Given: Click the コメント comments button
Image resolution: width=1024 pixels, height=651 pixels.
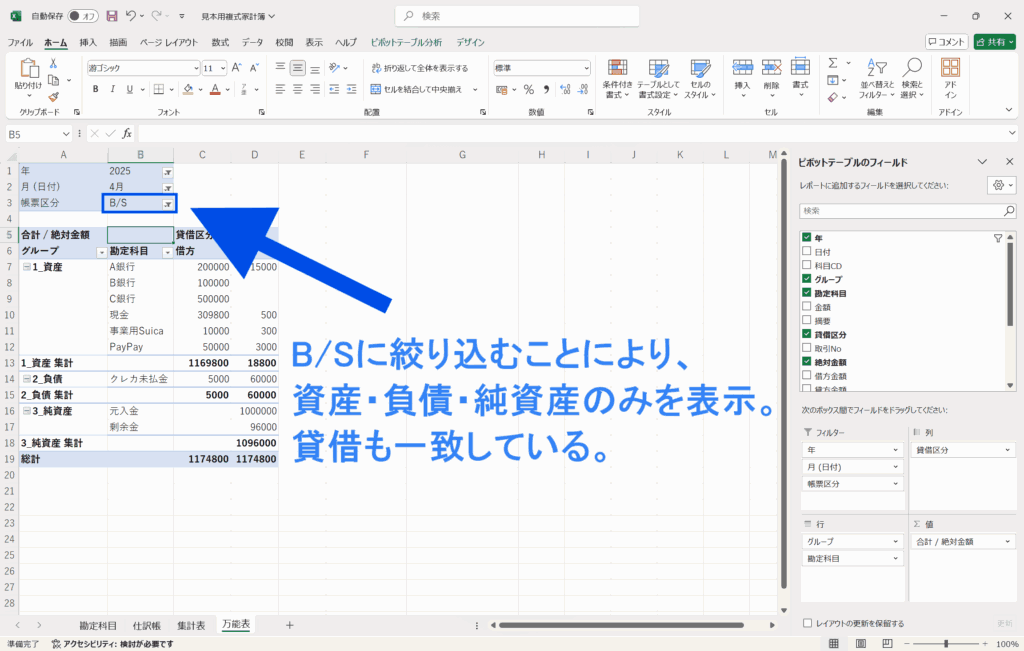Looking at the screenshot, I should (x=945, y=42).
